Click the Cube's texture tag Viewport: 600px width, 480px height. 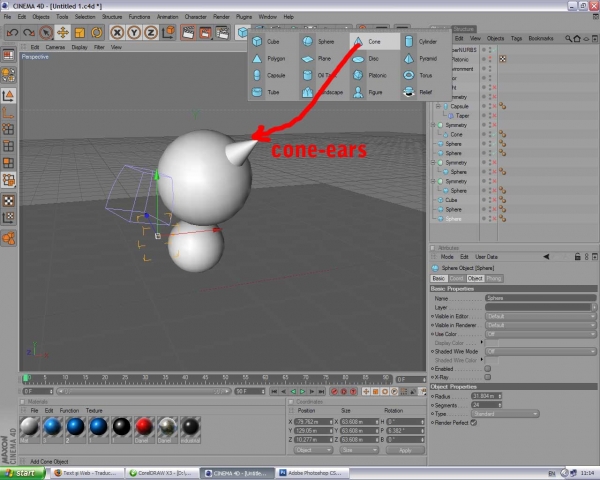[x=502, y=200]
